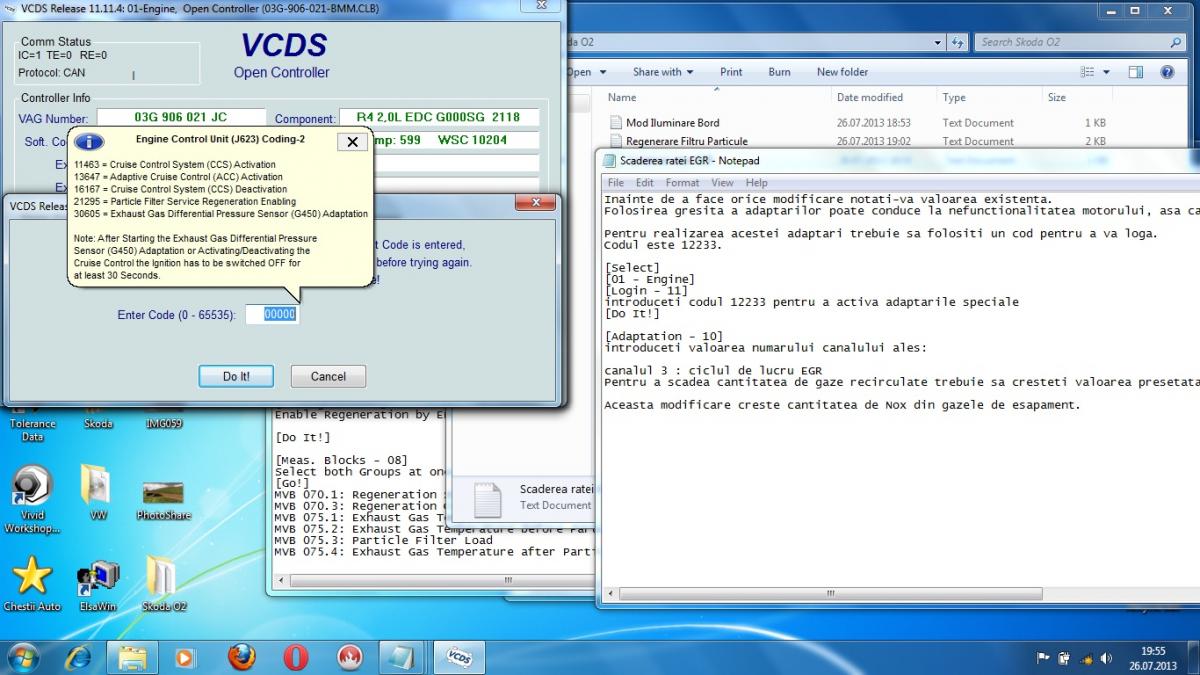Open the View menu in Notepad

[x=723, y=183]
